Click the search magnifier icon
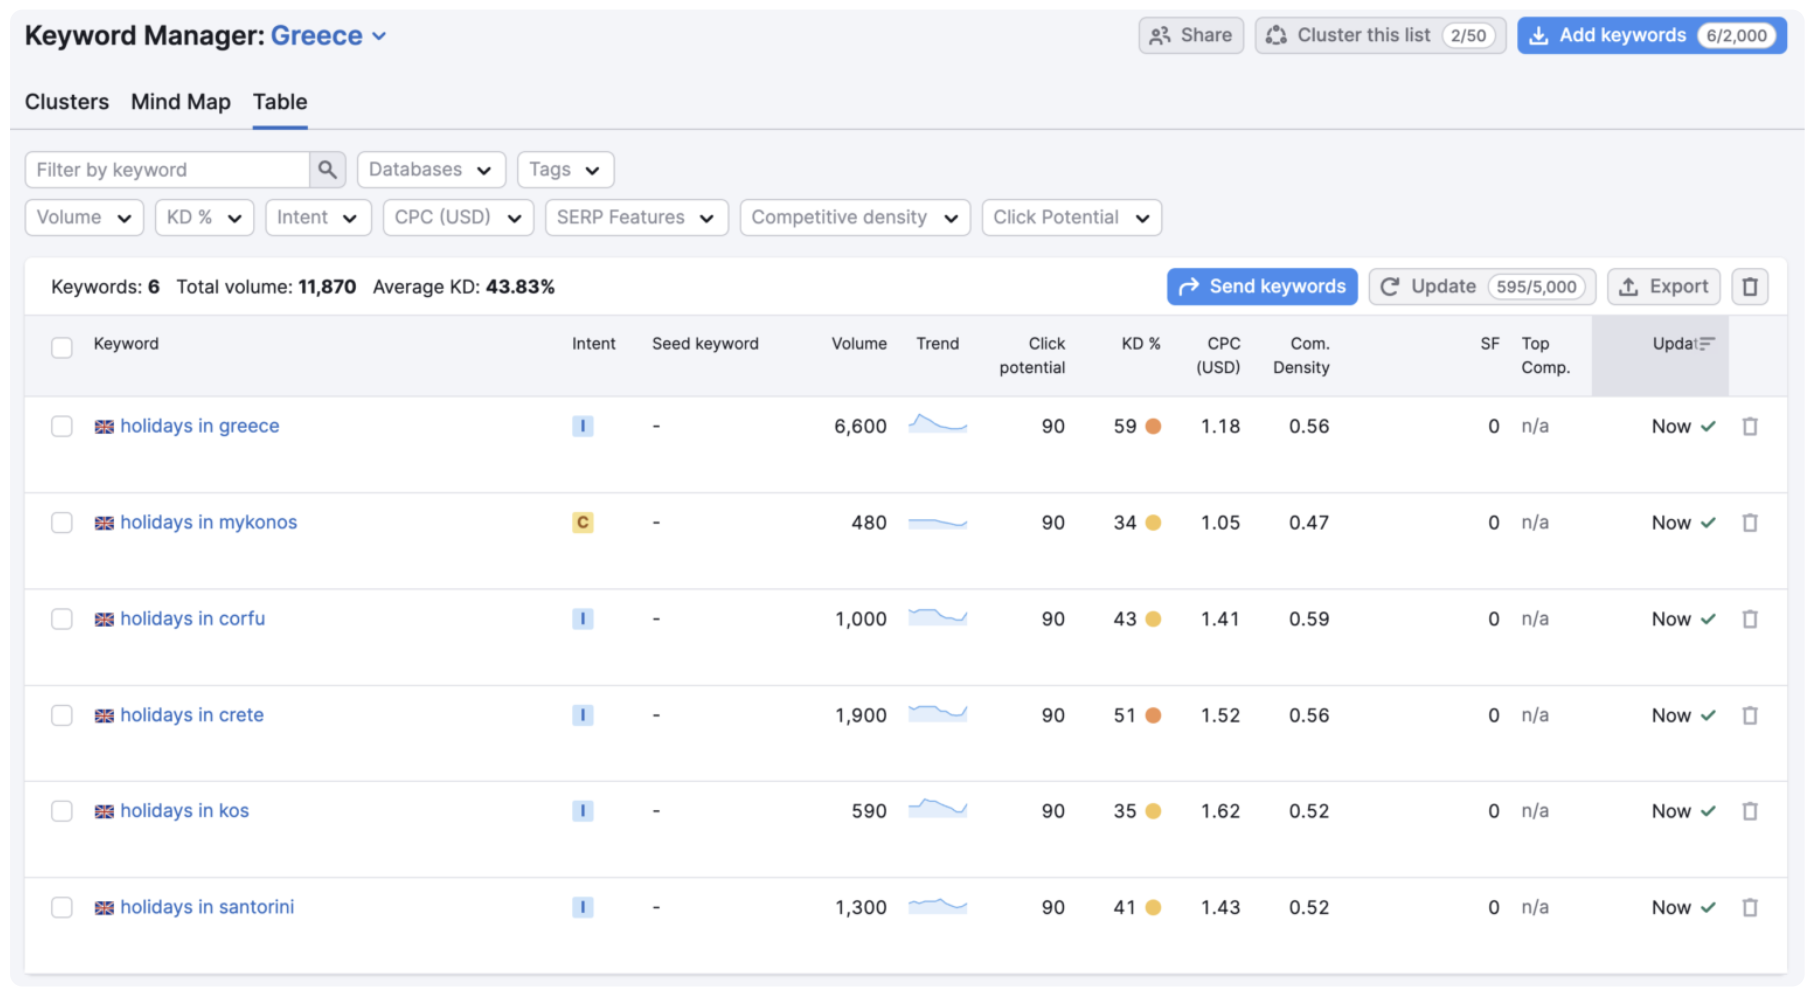Image resolution: width=1812 pixels, height=994 pixels. [x=327, y=170]
